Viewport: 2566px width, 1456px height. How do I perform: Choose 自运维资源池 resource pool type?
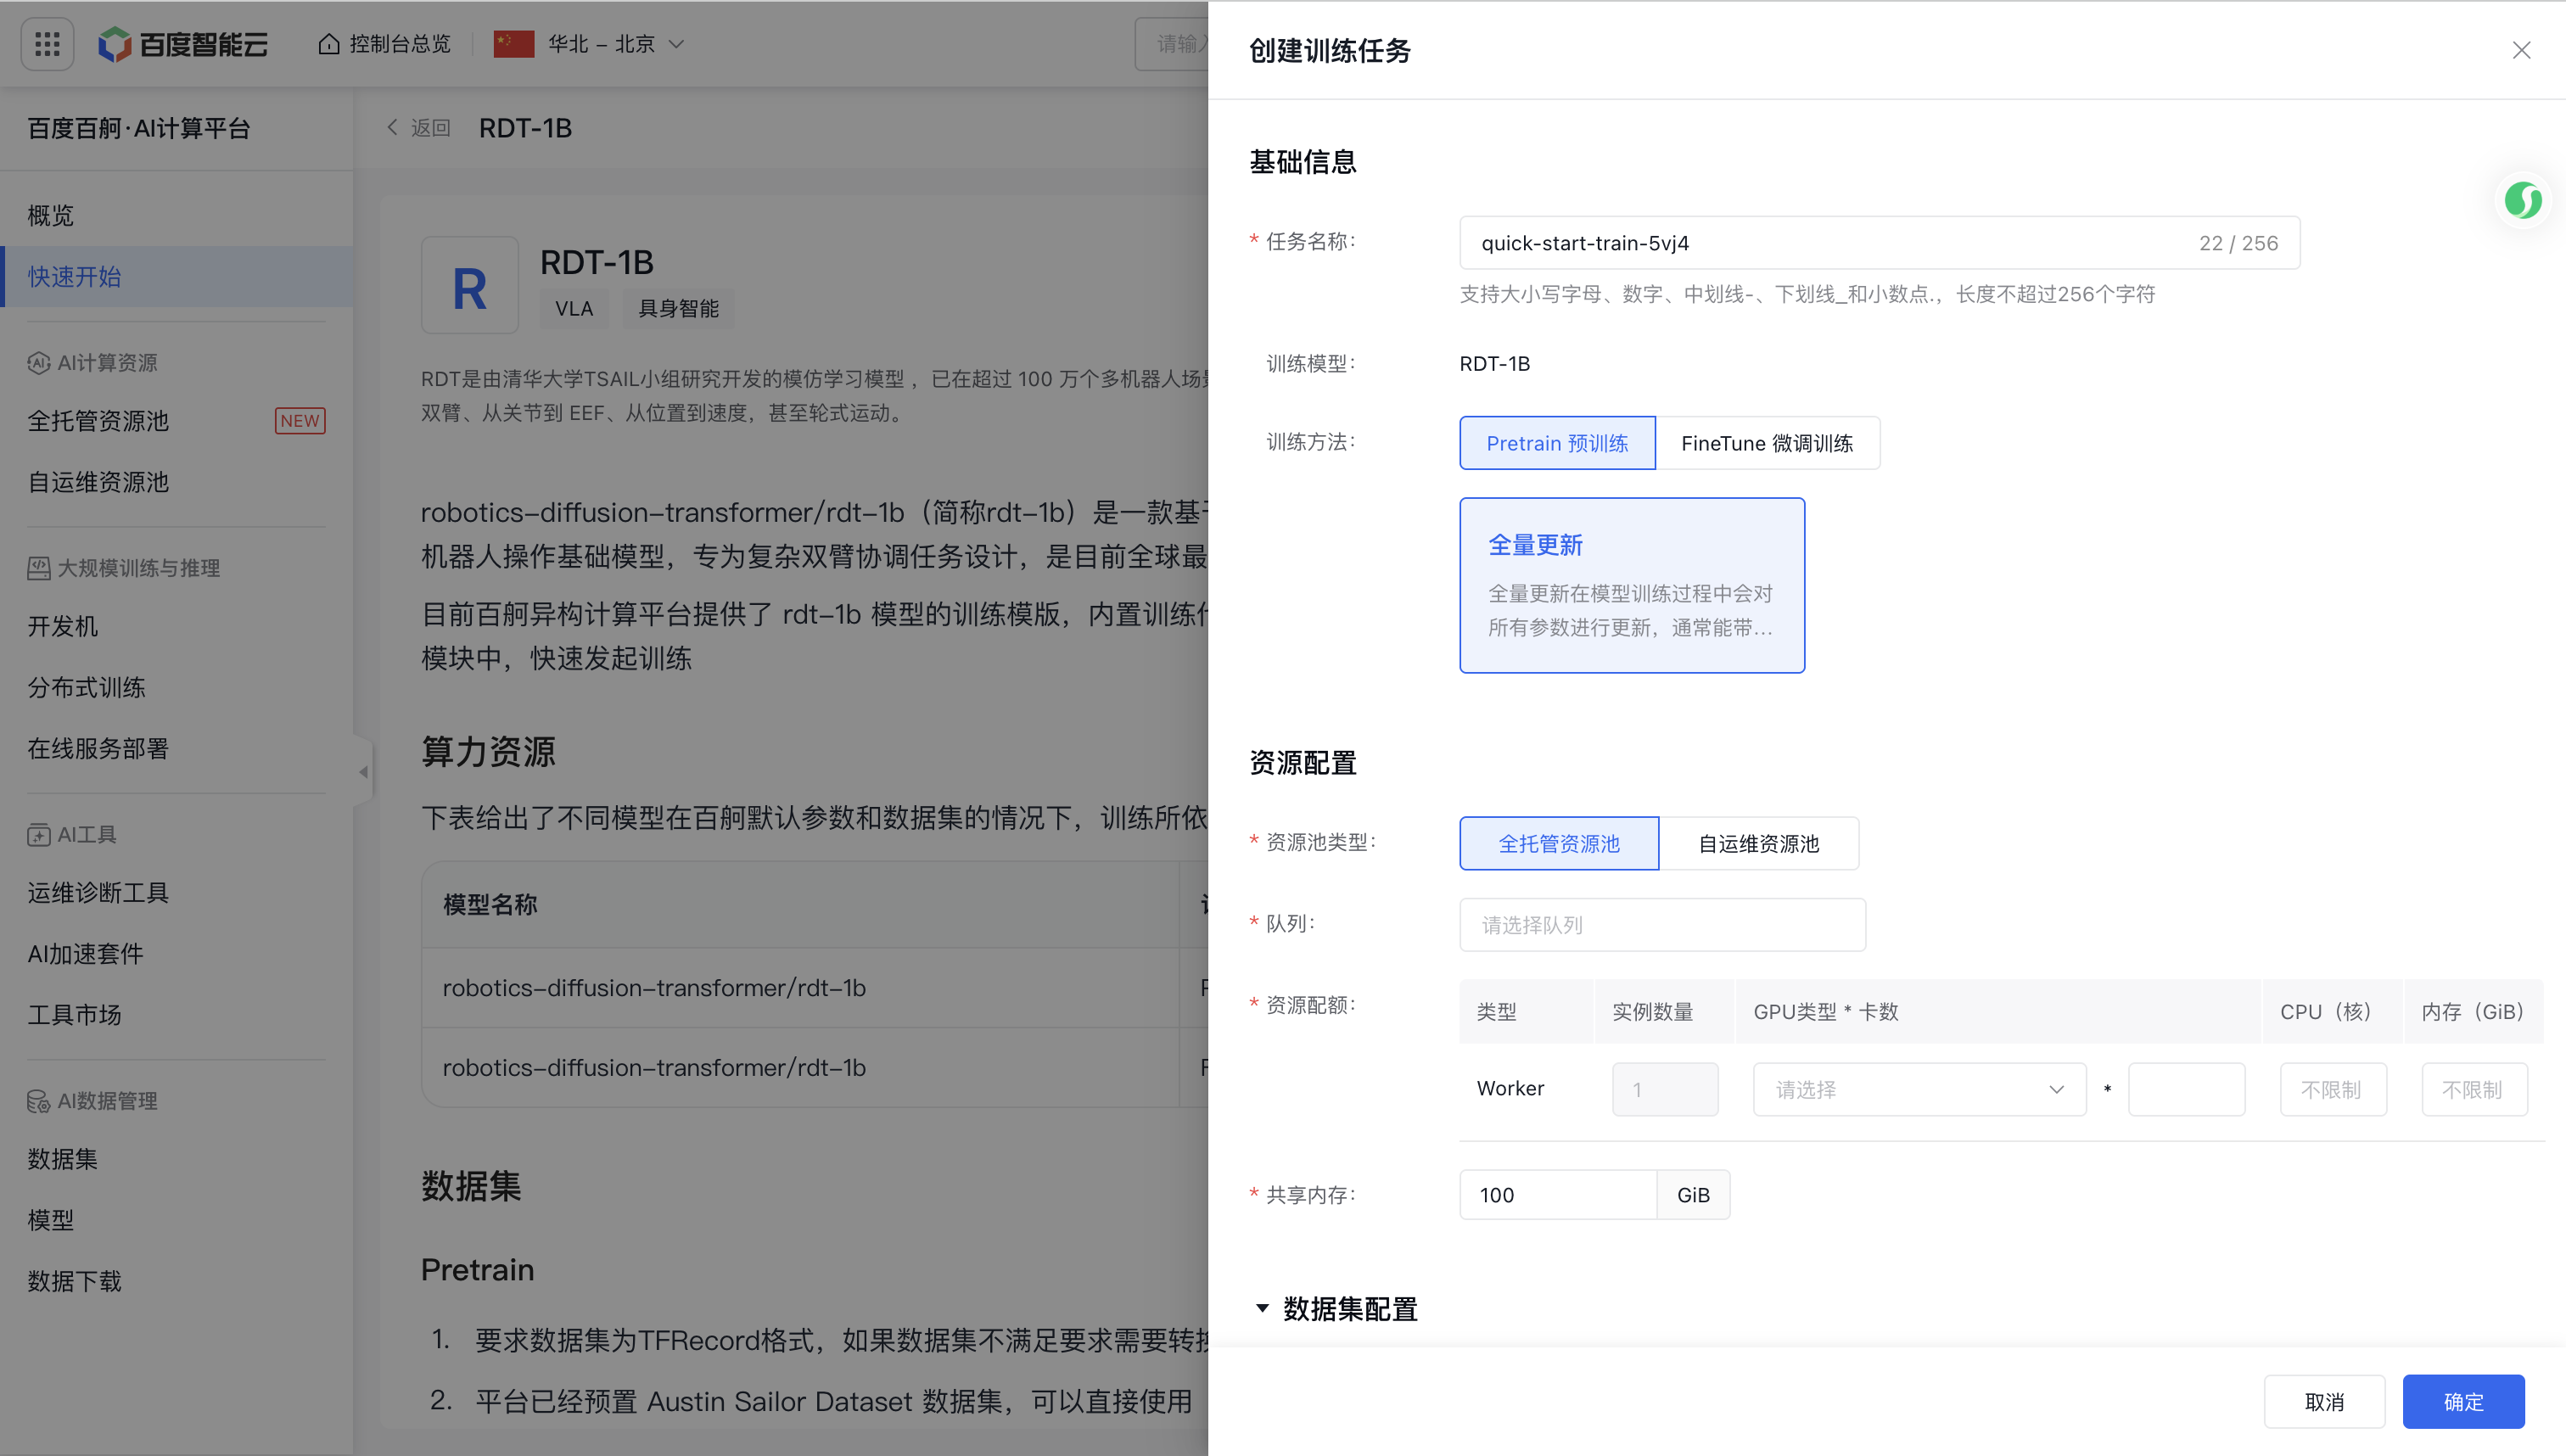click(x=1758, y=844)
